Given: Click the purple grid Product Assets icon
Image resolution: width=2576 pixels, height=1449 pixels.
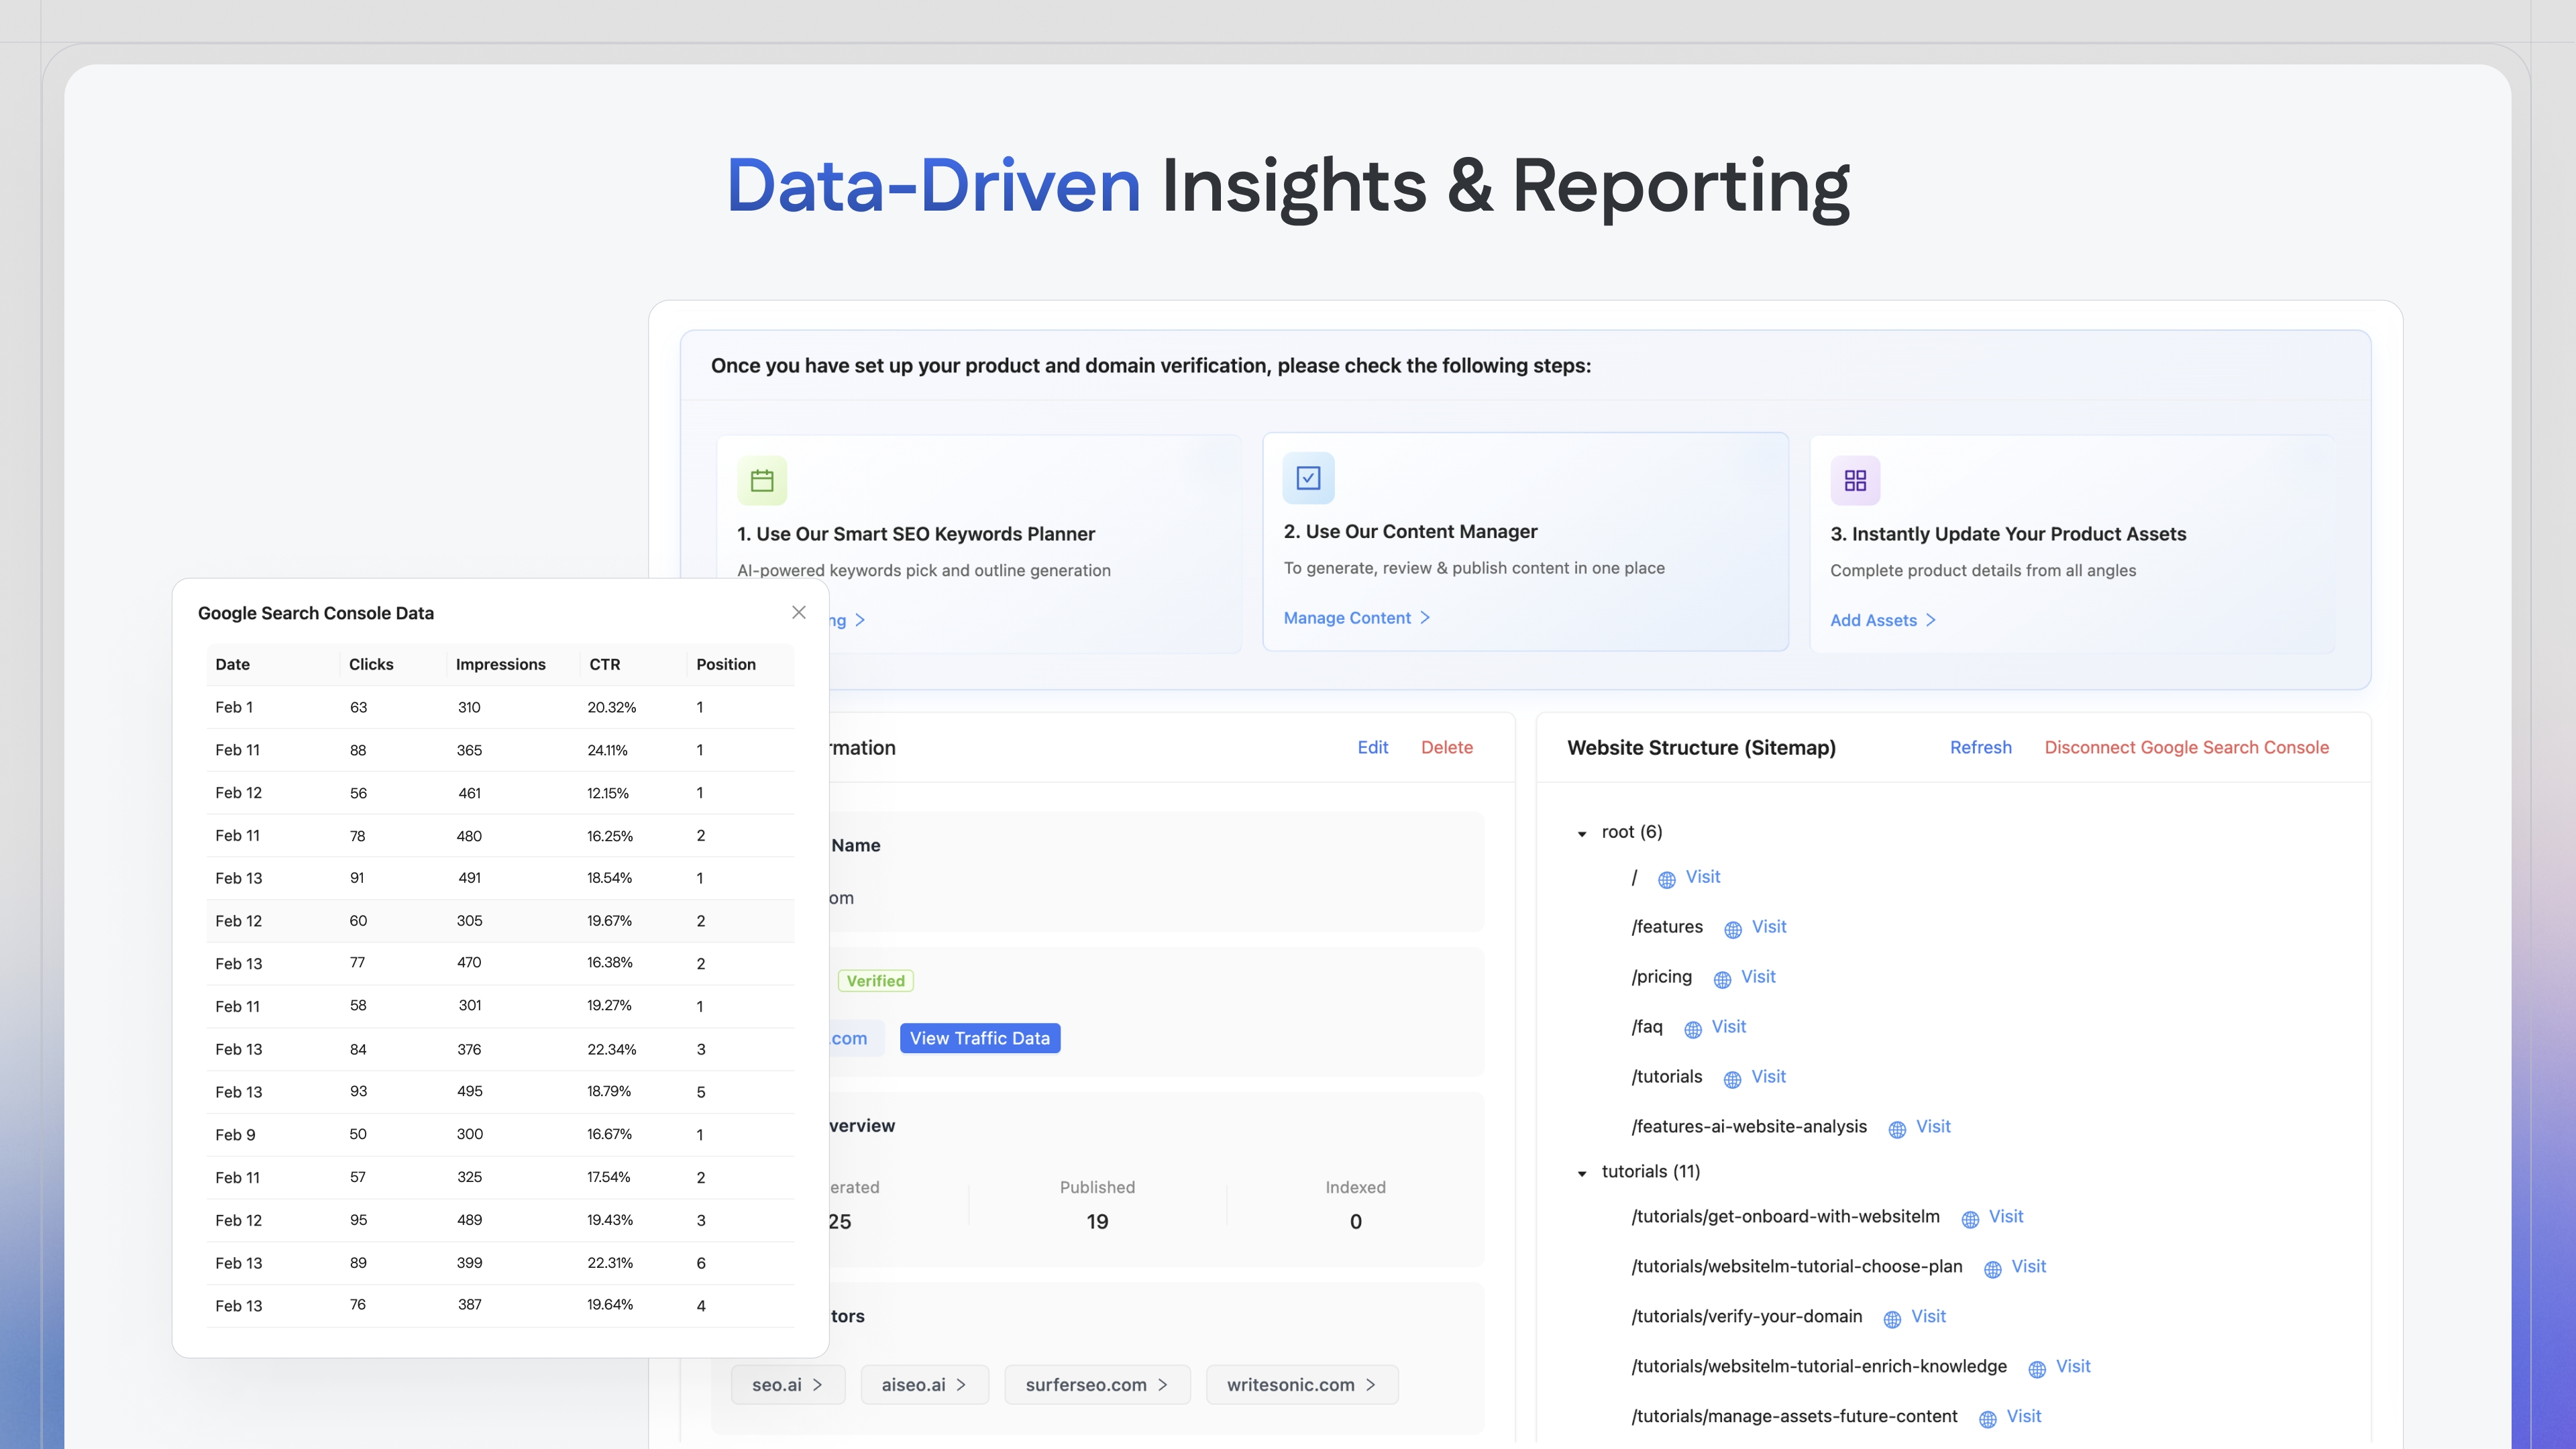Looking at the screenshot, I should point(1855,481).
